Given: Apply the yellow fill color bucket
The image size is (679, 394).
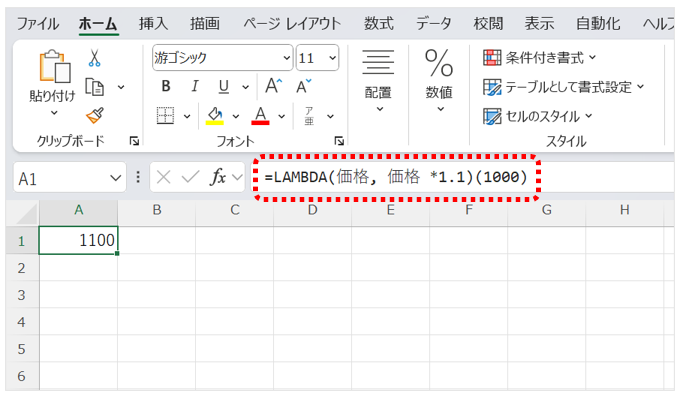Looking at the screenshot, I should tap(215, 116).
